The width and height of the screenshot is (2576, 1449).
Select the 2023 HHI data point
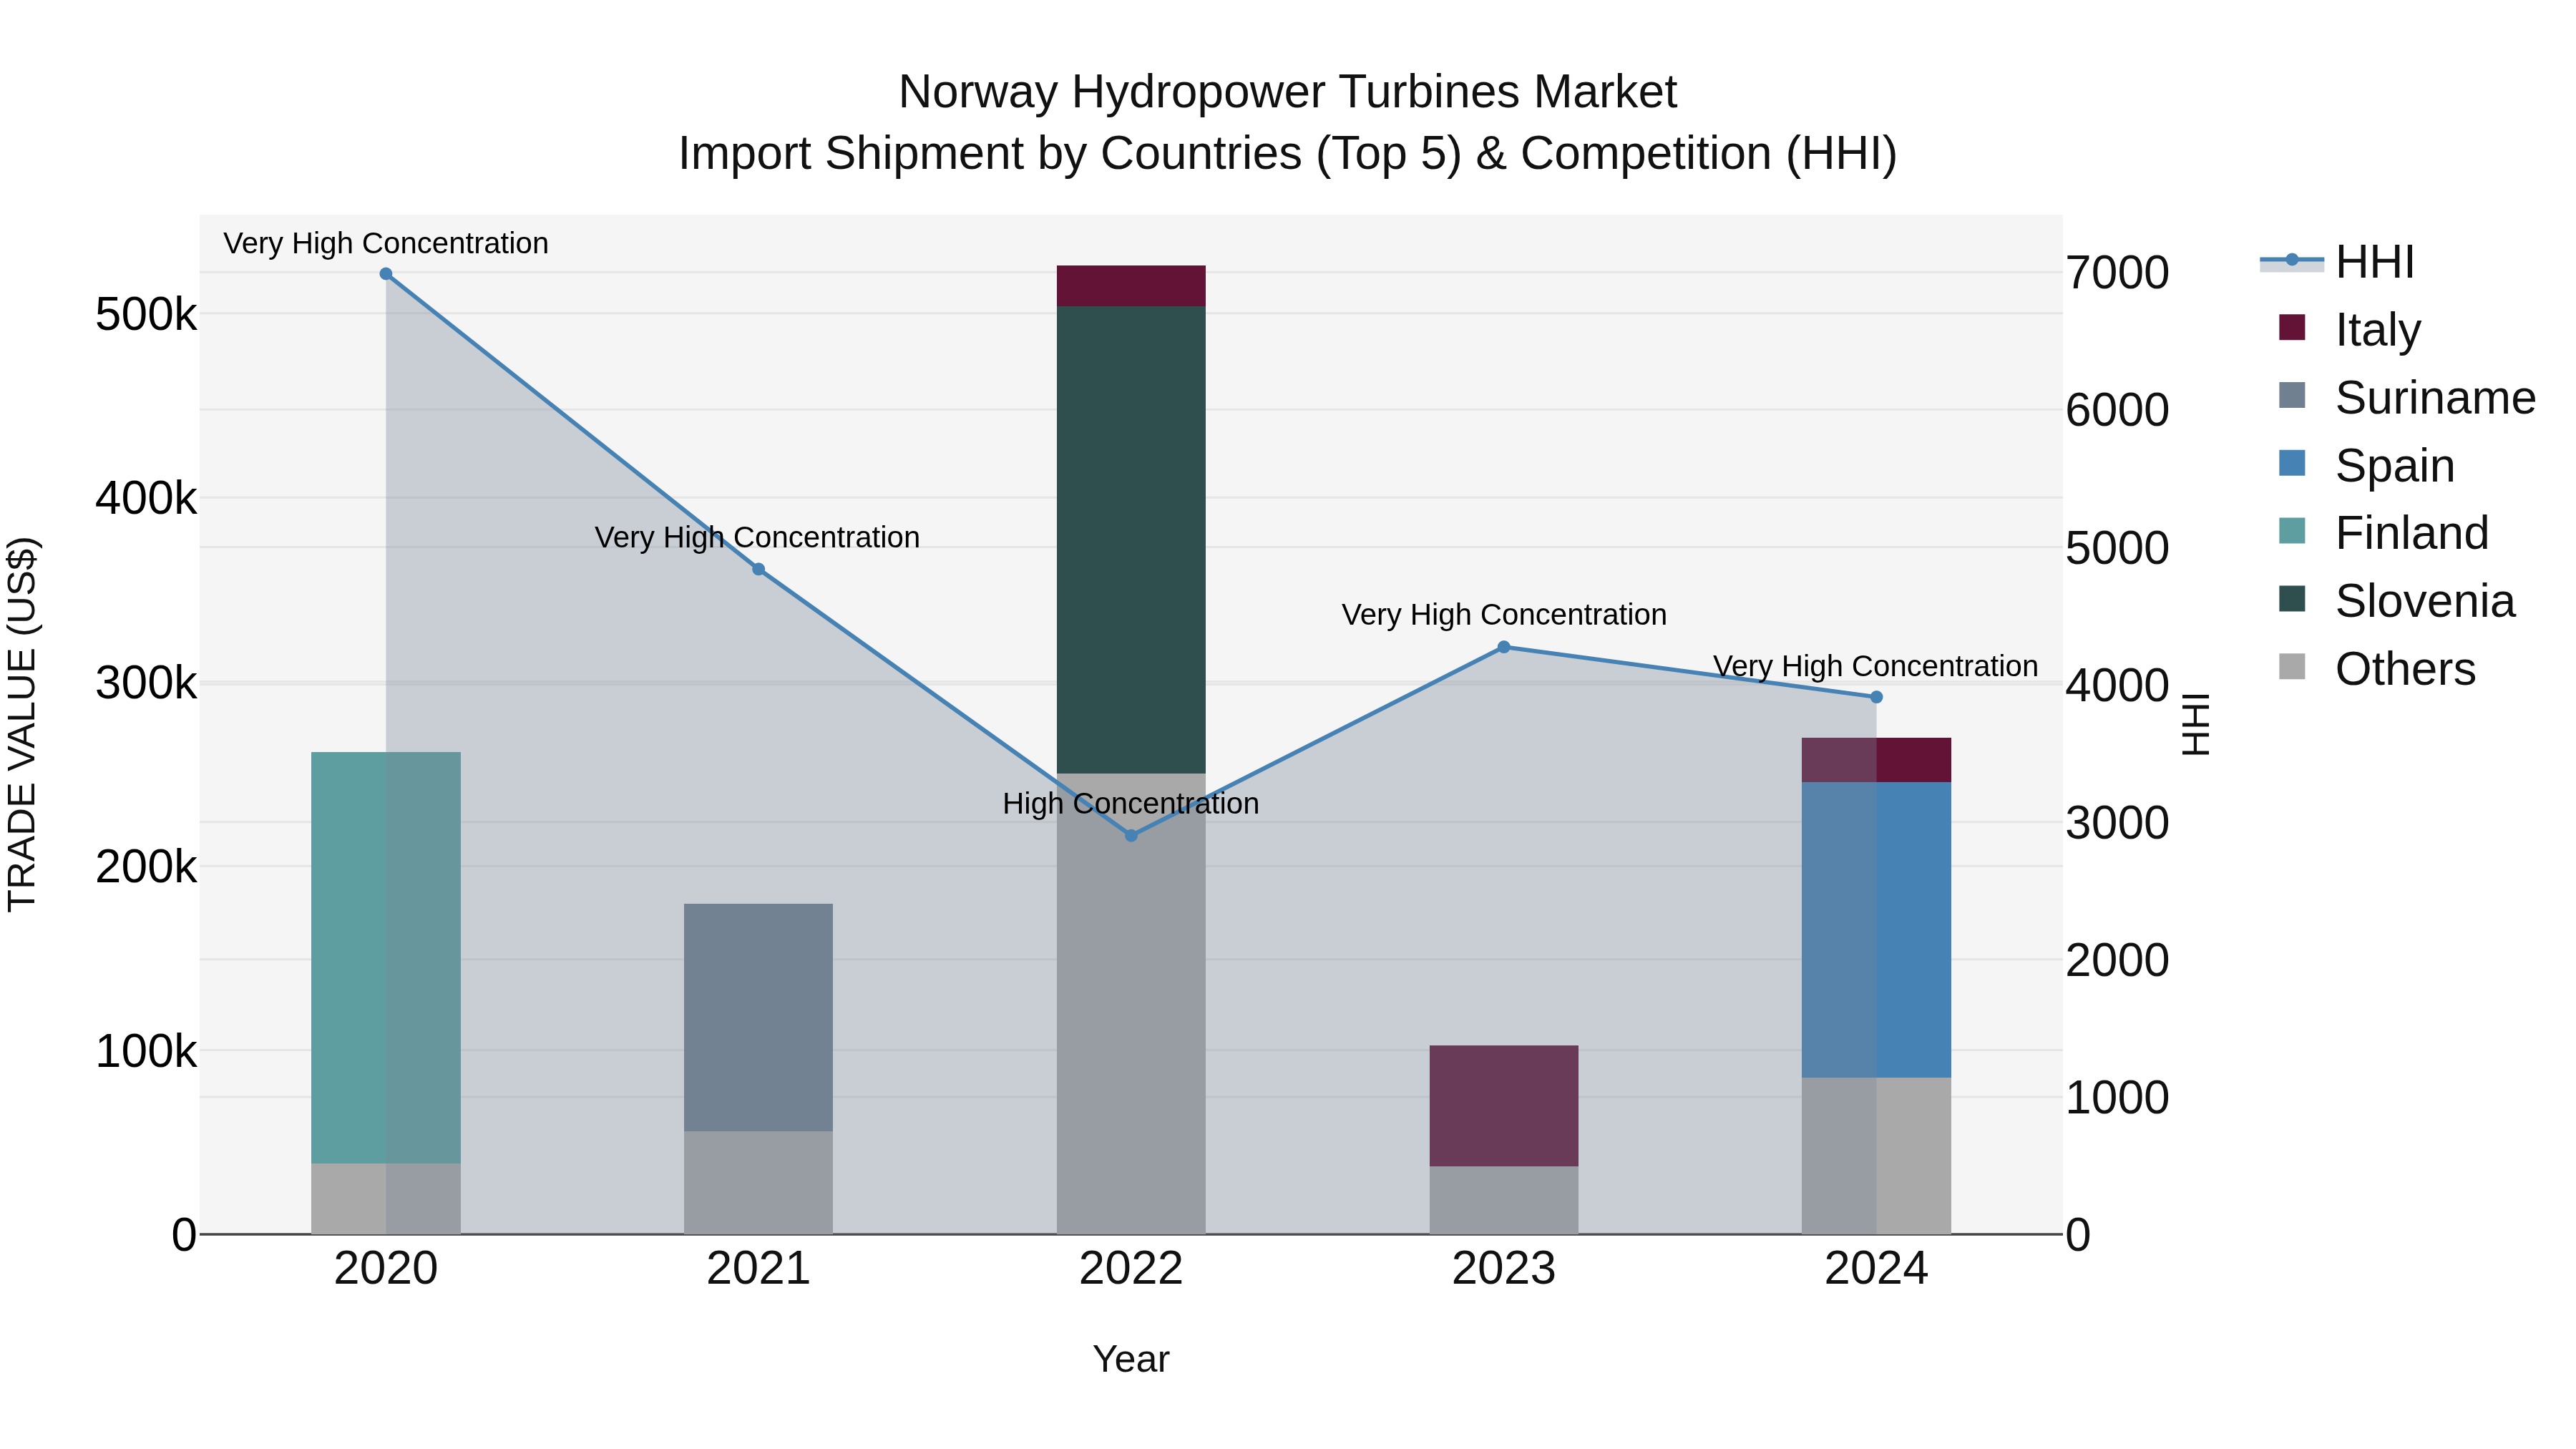coord(1503,647)
